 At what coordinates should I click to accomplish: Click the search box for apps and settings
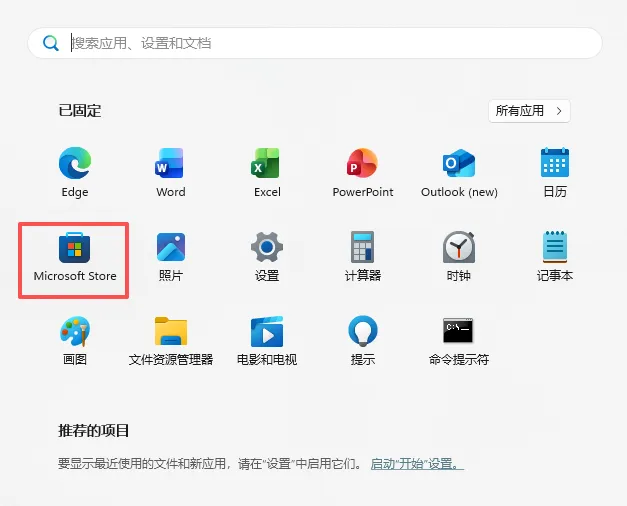pyautogui.click(x=315, y=43)
